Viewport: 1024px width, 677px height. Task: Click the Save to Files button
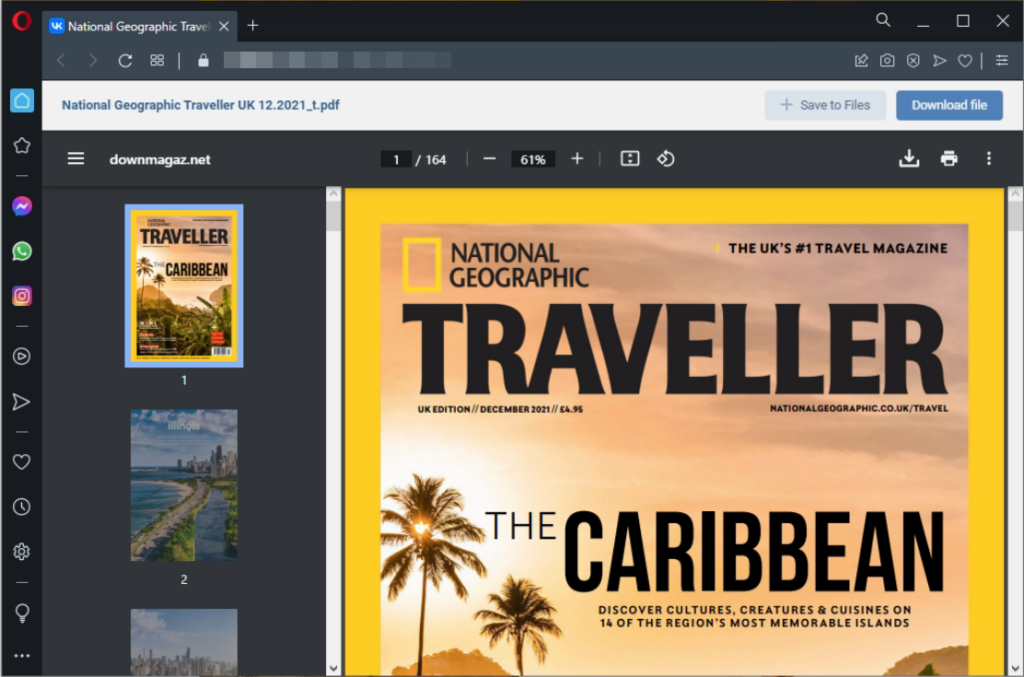pyautogui.click(x=825, y=105)
